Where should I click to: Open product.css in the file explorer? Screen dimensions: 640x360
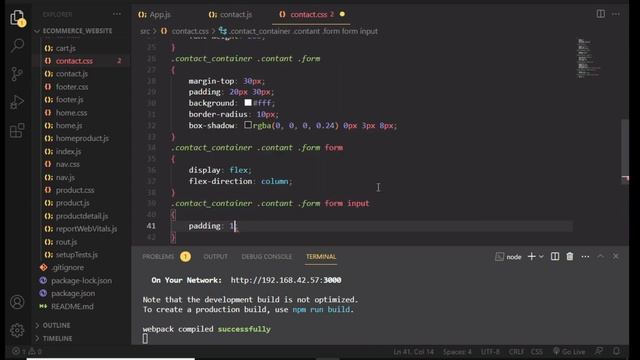point(75,190)
